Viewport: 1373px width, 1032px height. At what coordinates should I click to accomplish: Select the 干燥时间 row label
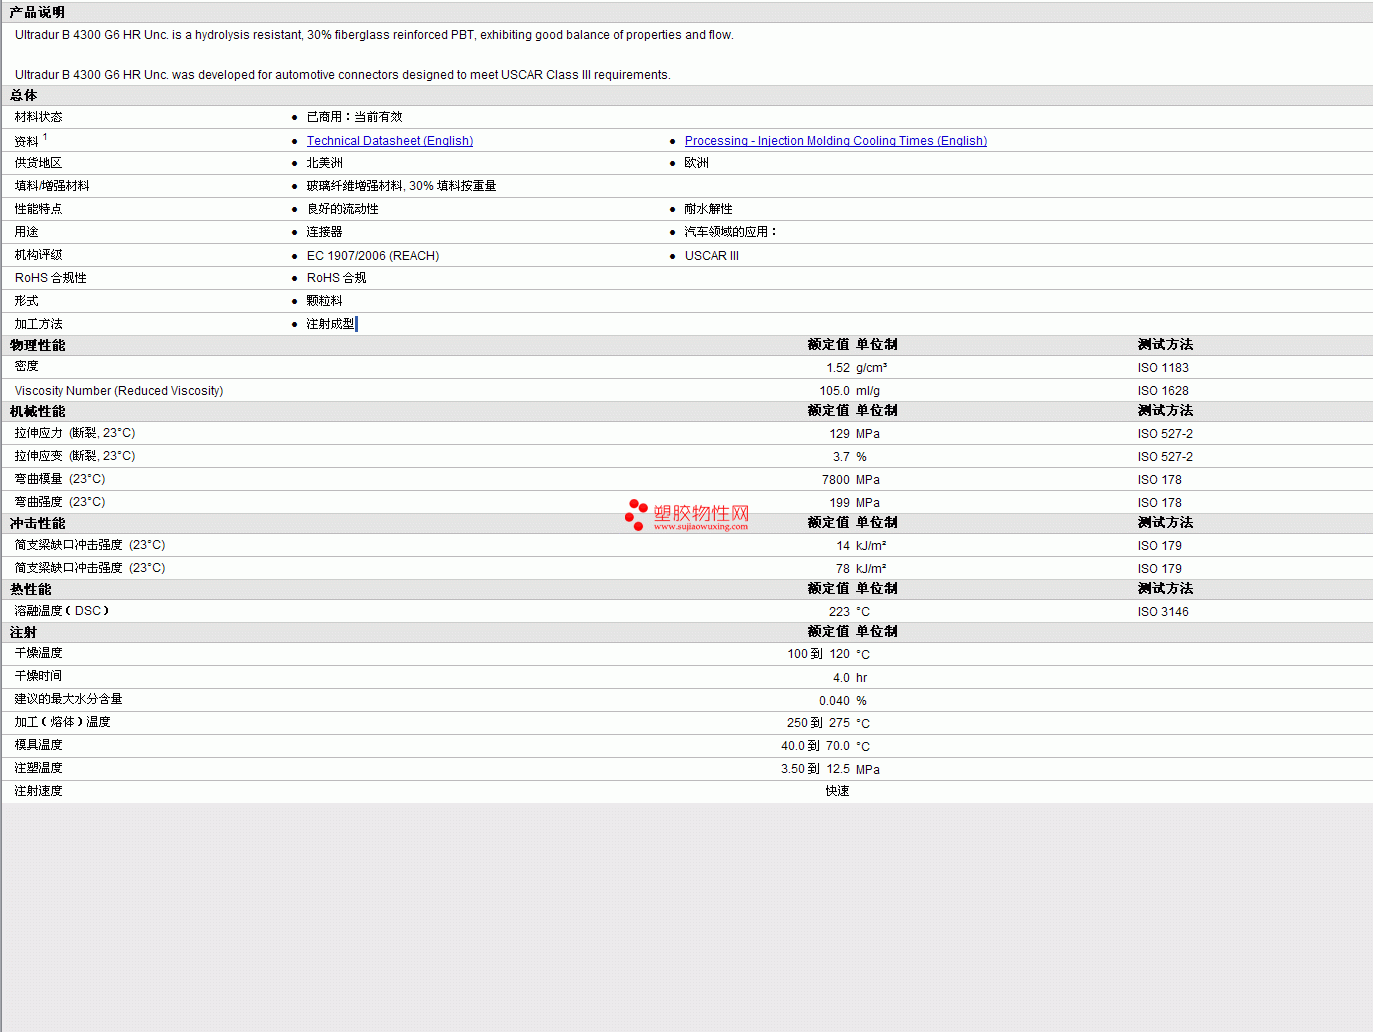coord(38,676)
